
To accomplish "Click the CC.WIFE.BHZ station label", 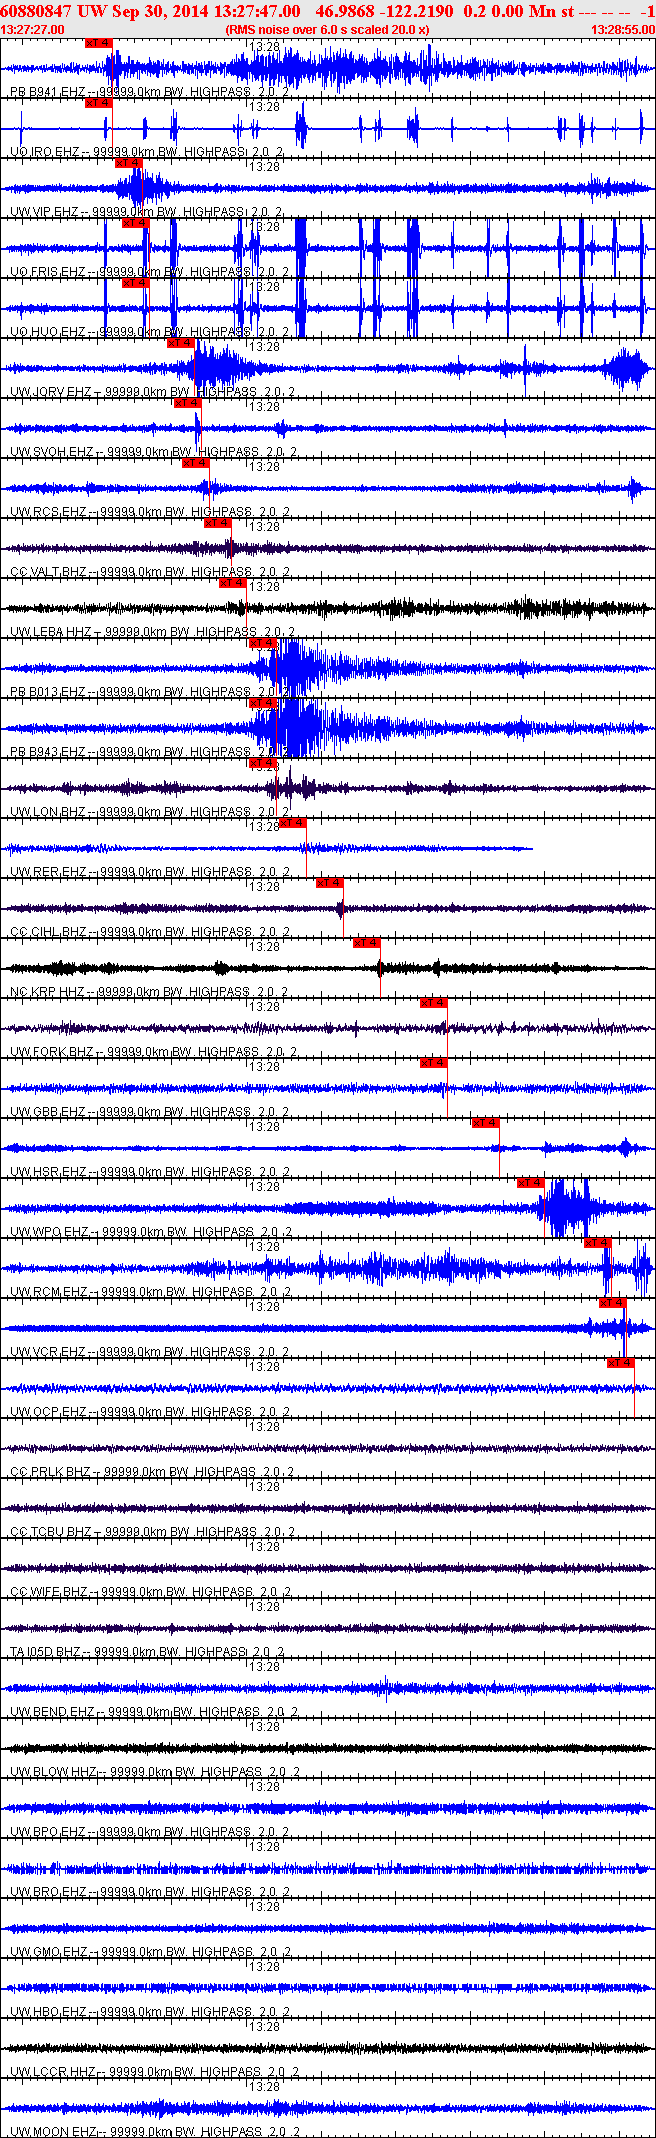I will pyautogui.click(x=49, y=1592).
